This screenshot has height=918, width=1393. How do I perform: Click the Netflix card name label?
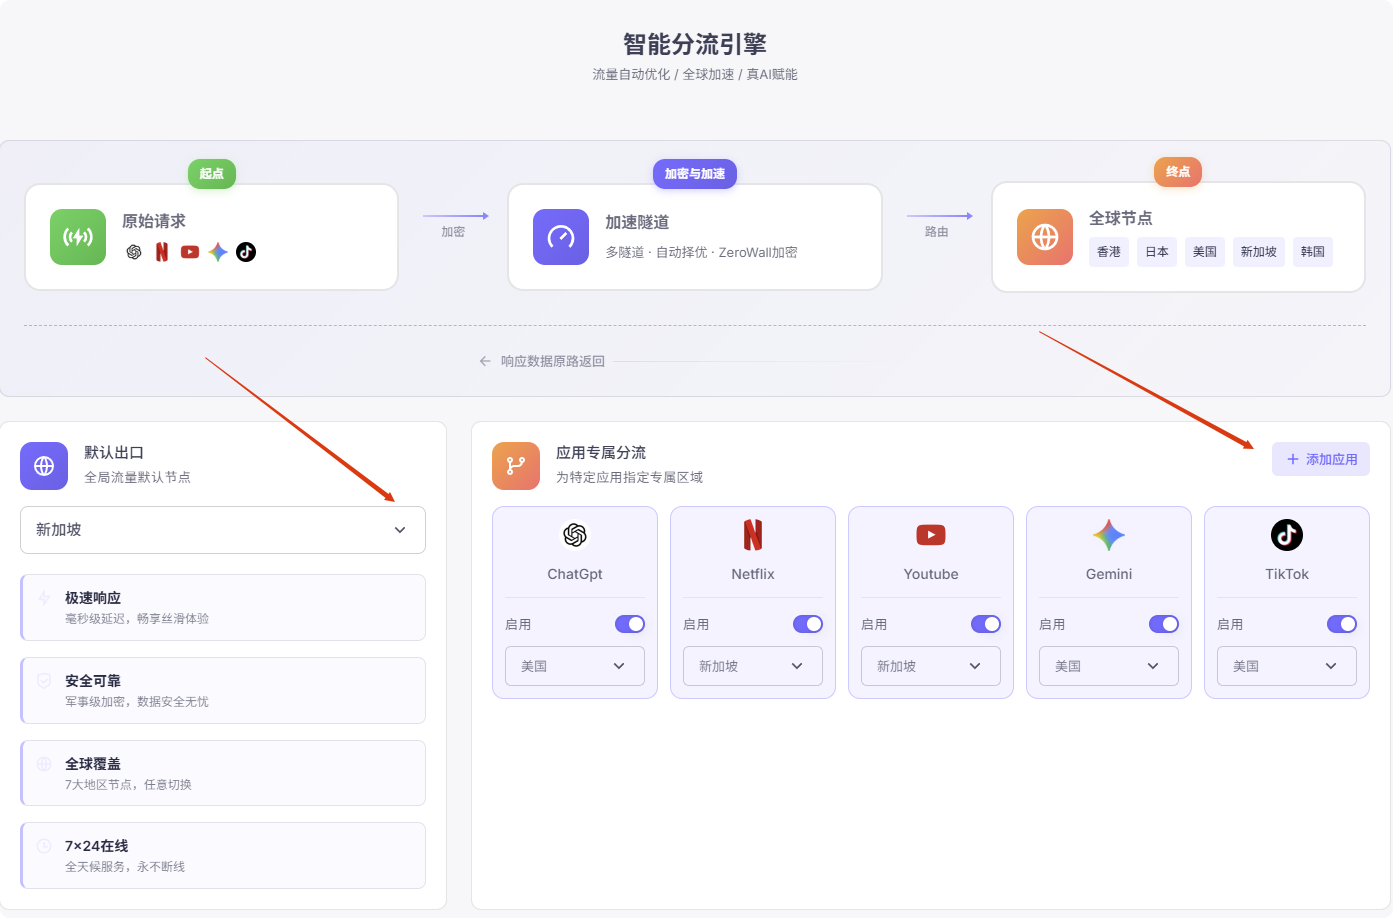click(753, 574)
